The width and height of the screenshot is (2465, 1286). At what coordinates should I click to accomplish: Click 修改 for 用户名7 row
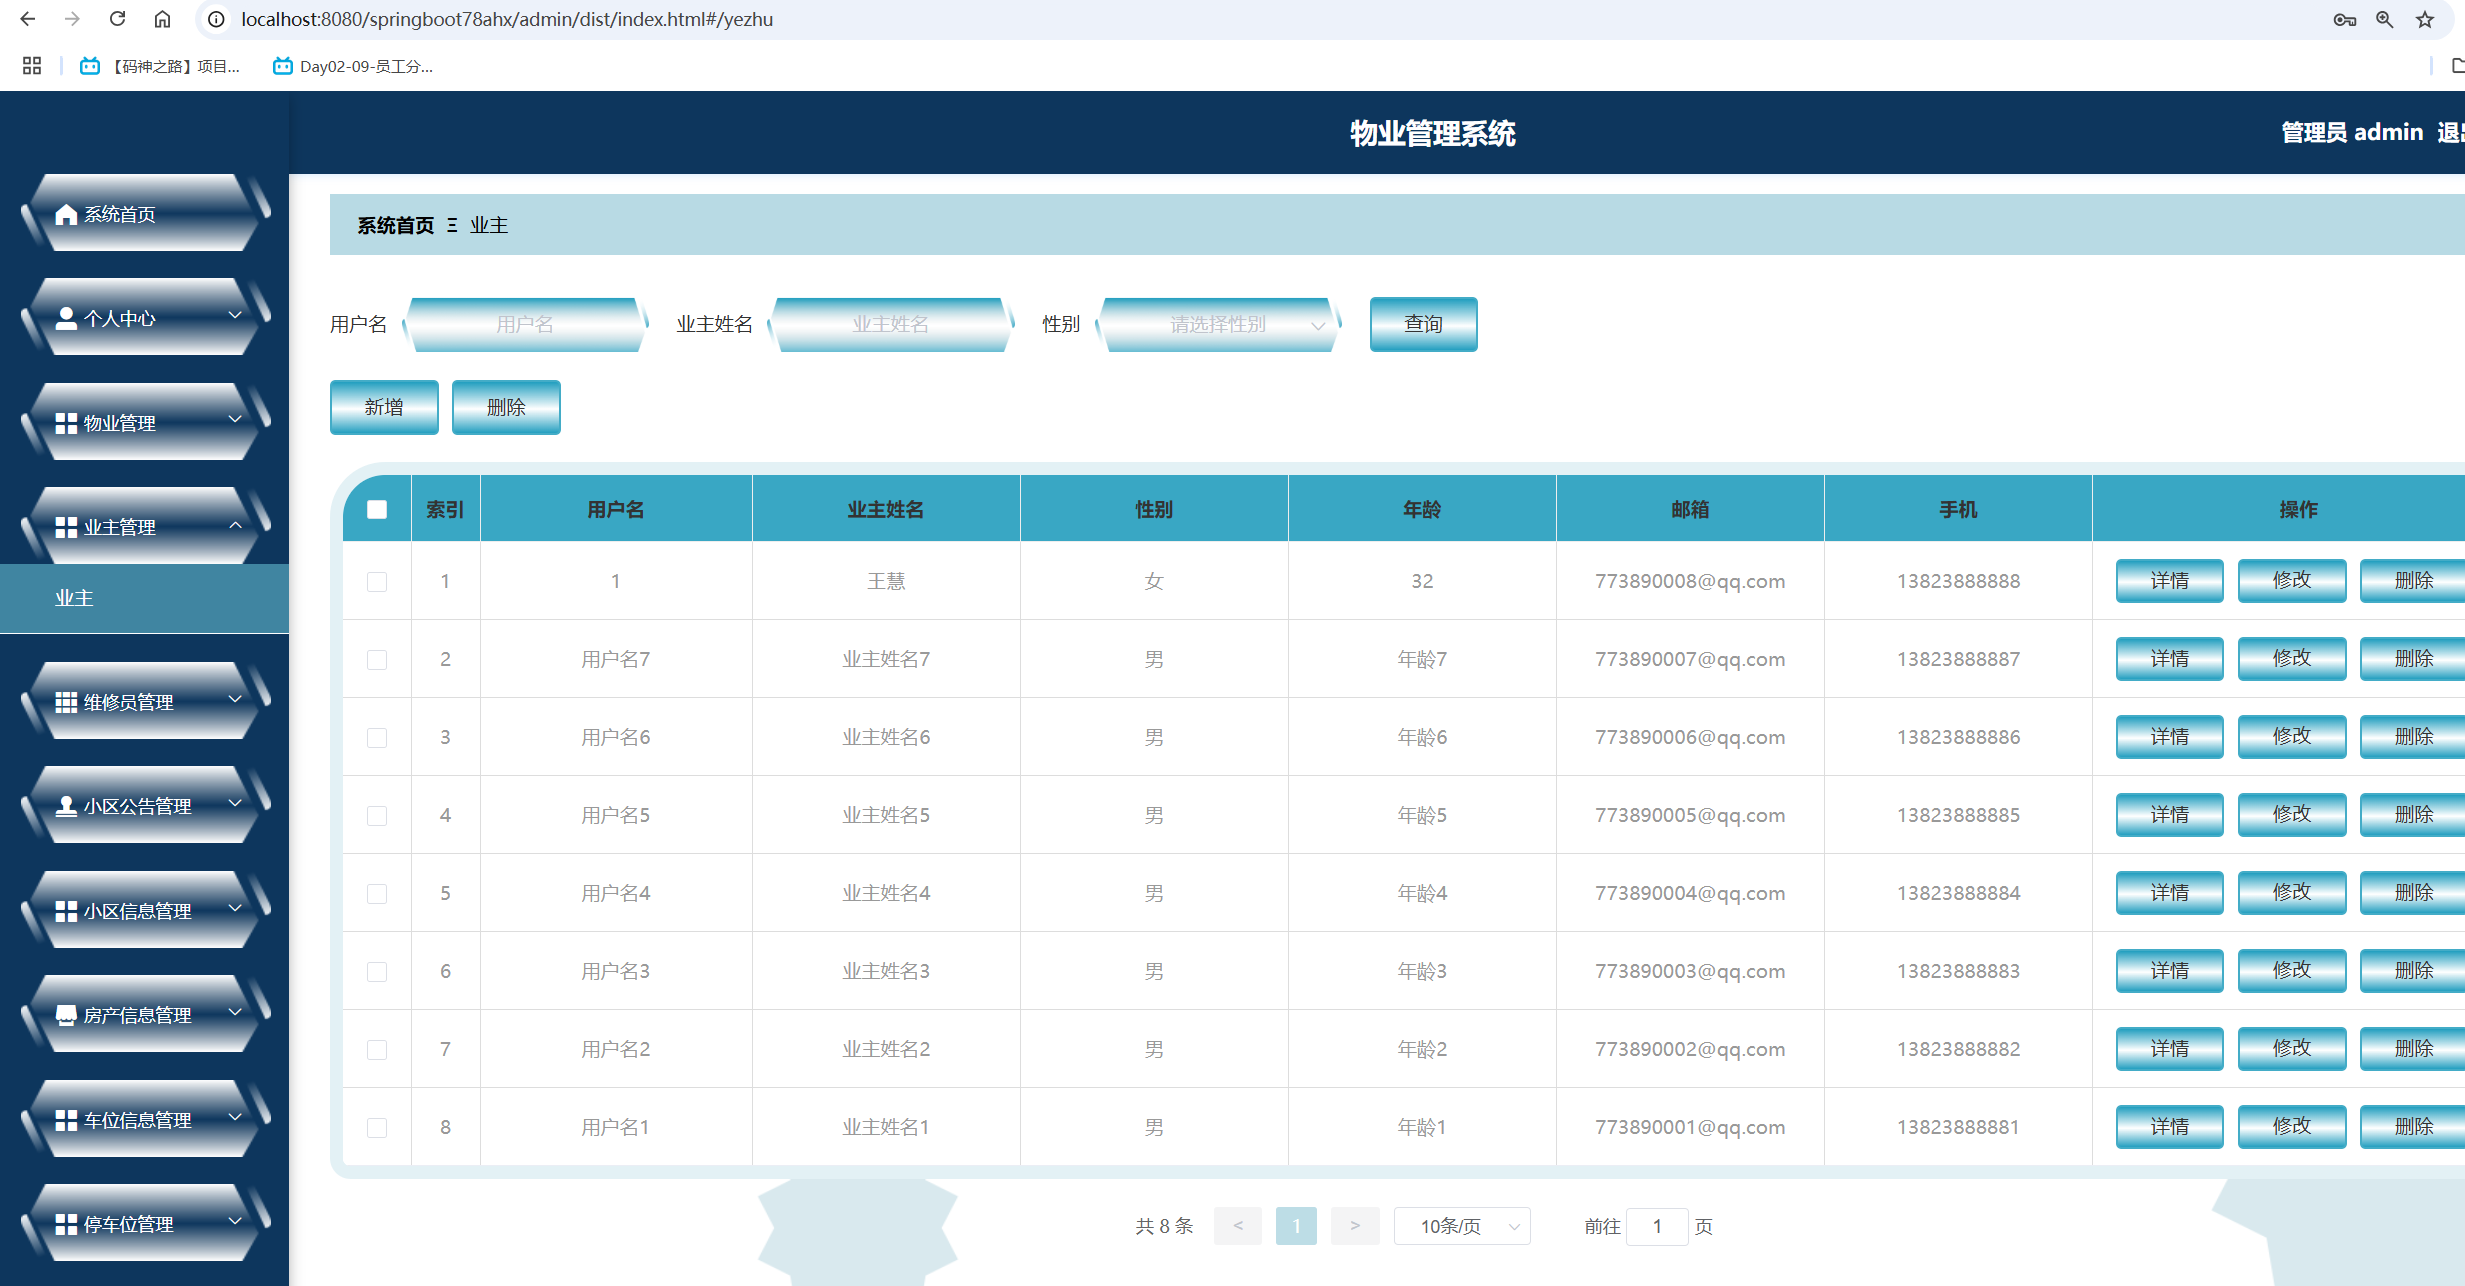tap(2291, 658)
